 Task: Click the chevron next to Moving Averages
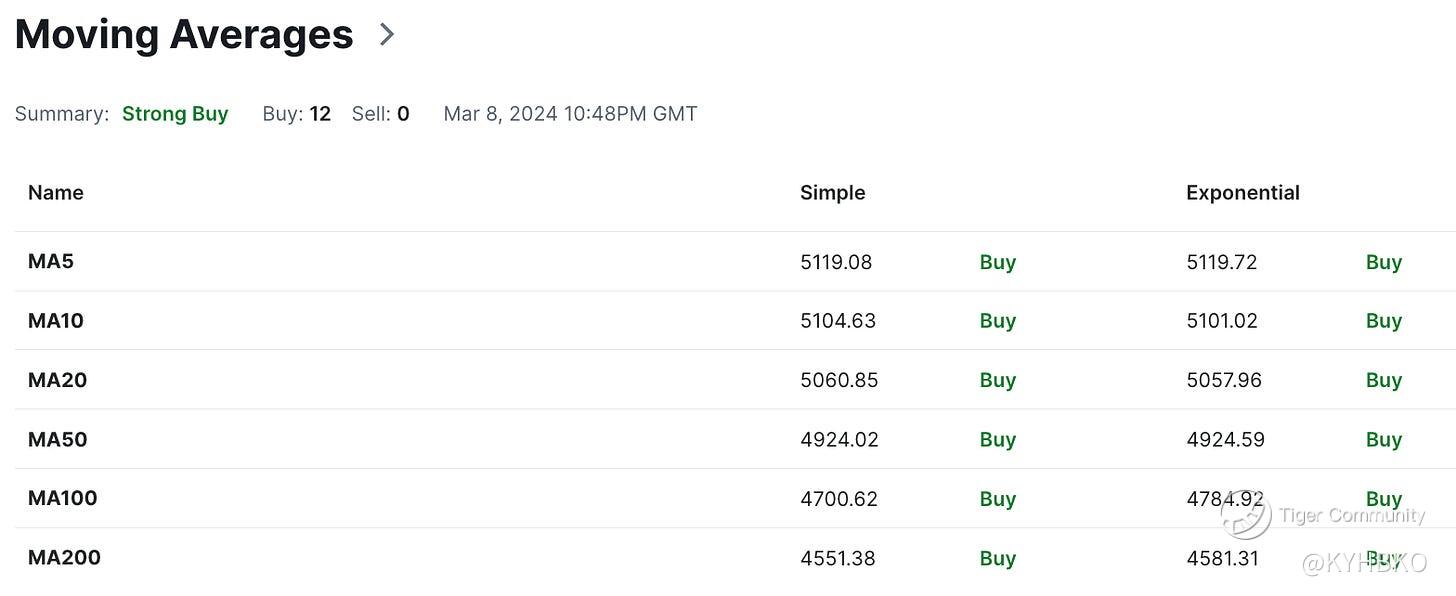(387, 35)
